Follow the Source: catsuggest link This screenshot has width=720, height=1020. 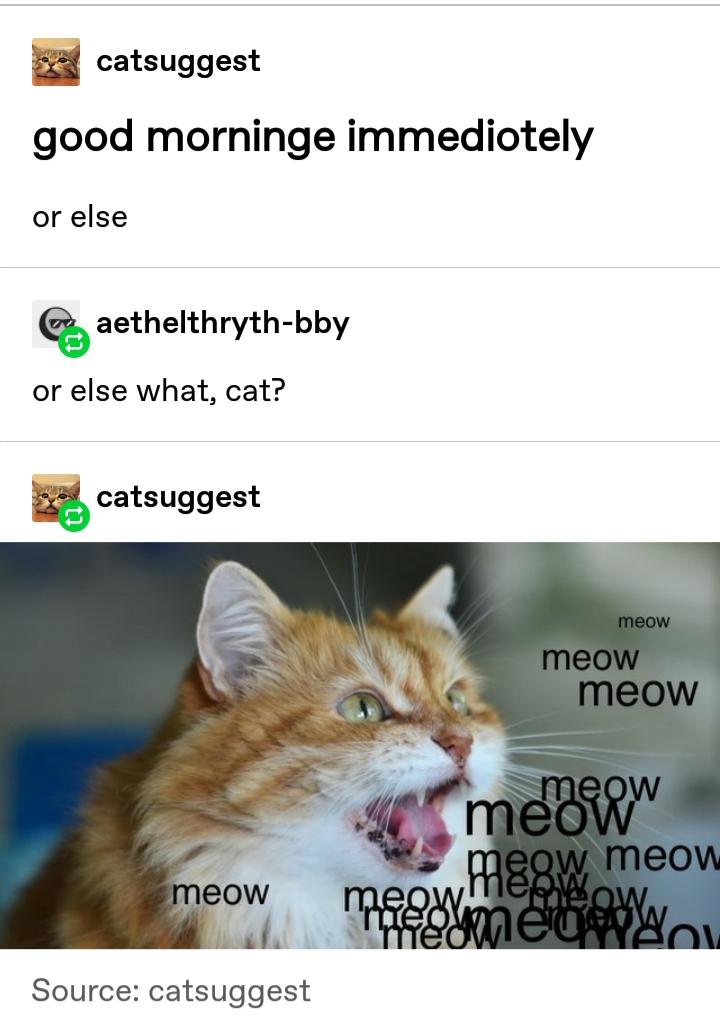click(x=171, y=991)
